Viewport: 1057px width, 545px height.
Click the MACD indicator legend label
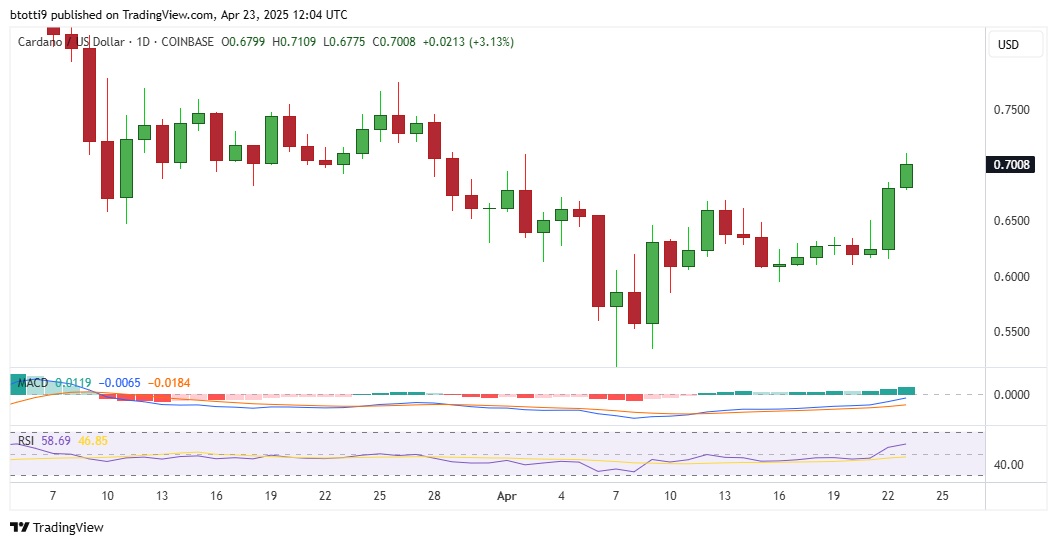tap(33, 382)
